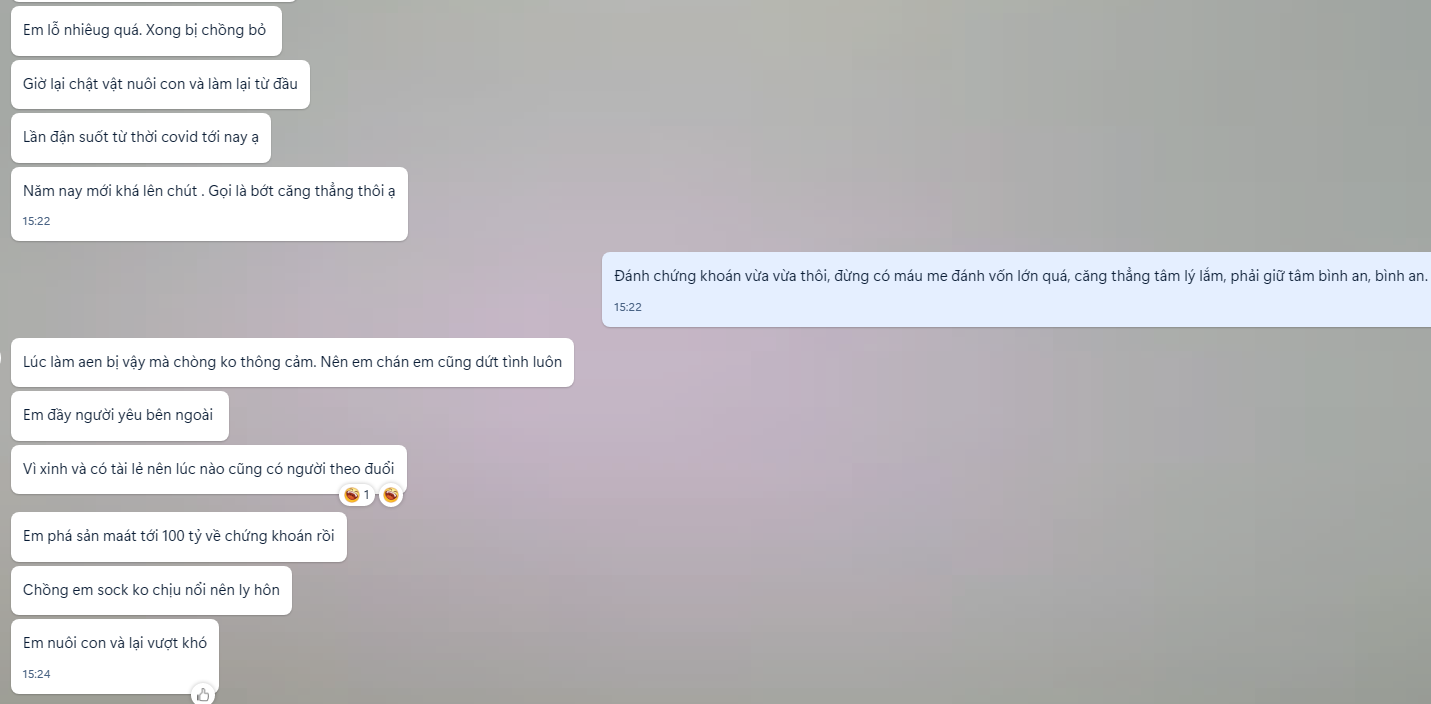The height and width of the screenshot is (704, 1431).
Task: Click message 'Năm nay mới khá lên chút'
Action: click(x=209, y=204)
